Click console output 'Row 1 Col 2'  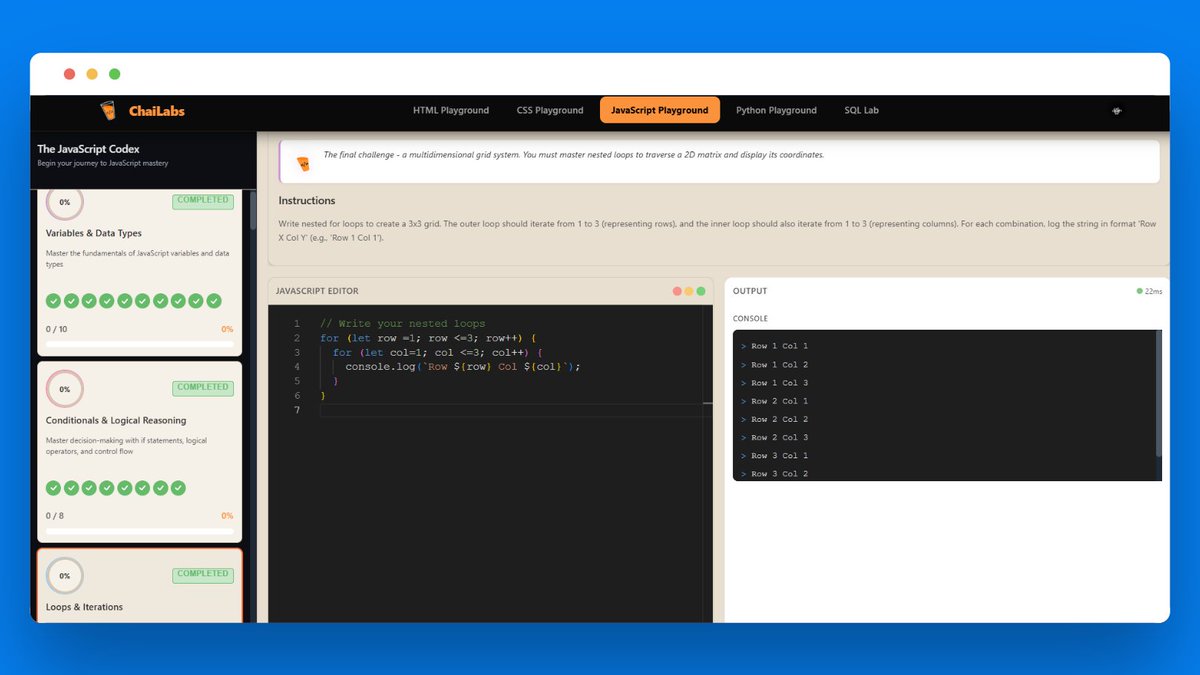779,365
